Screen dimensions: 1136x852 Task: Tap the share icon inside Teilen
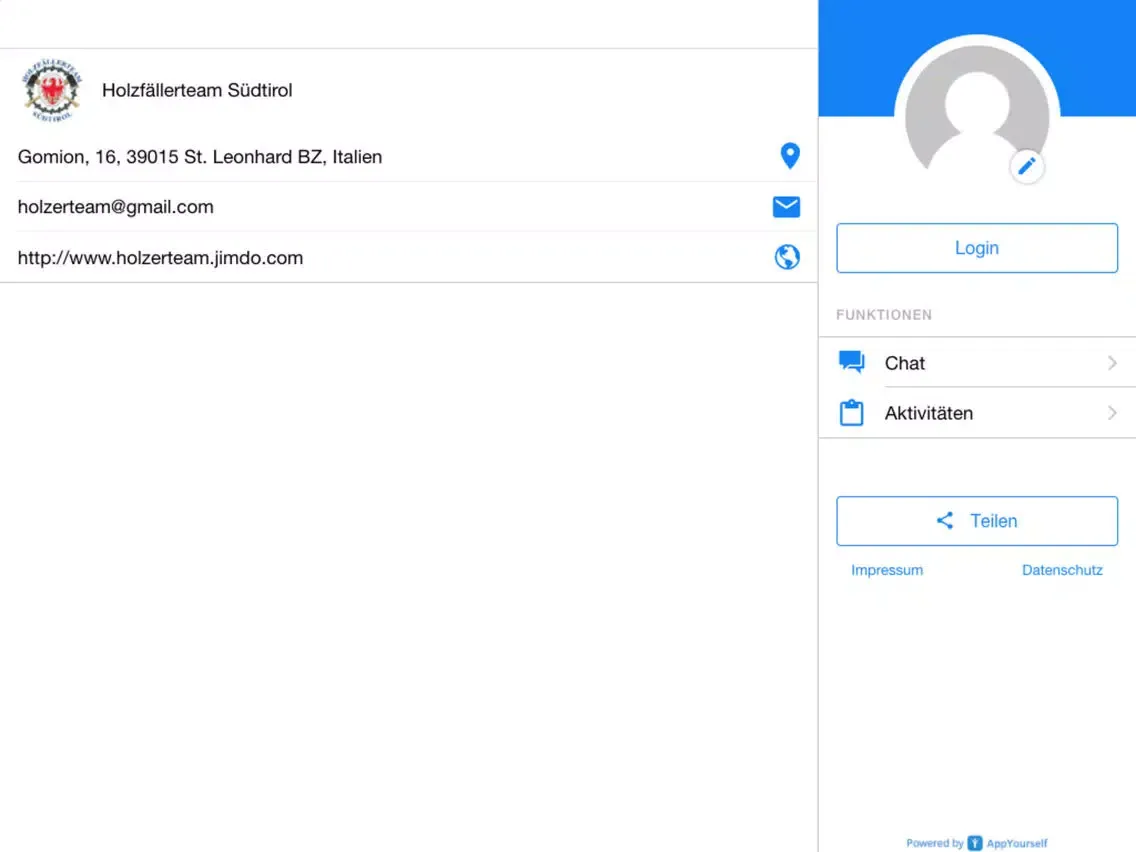click(945, 520)
